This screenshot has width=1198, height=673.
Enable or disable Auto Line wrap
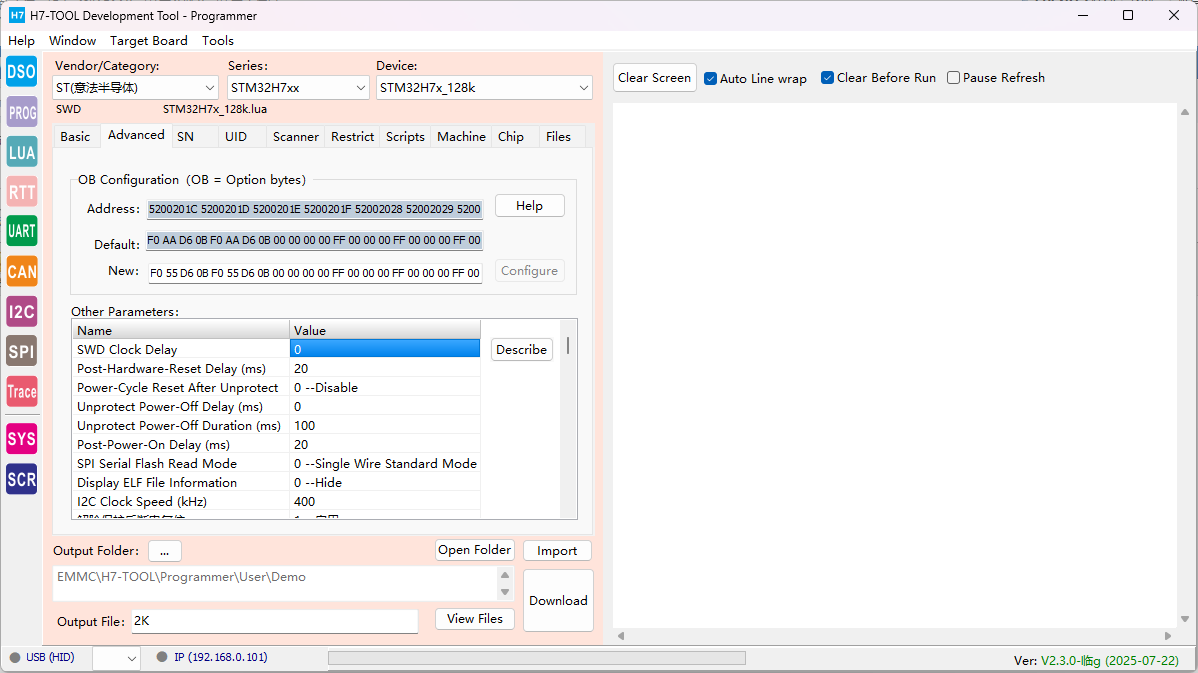point(756,79)
